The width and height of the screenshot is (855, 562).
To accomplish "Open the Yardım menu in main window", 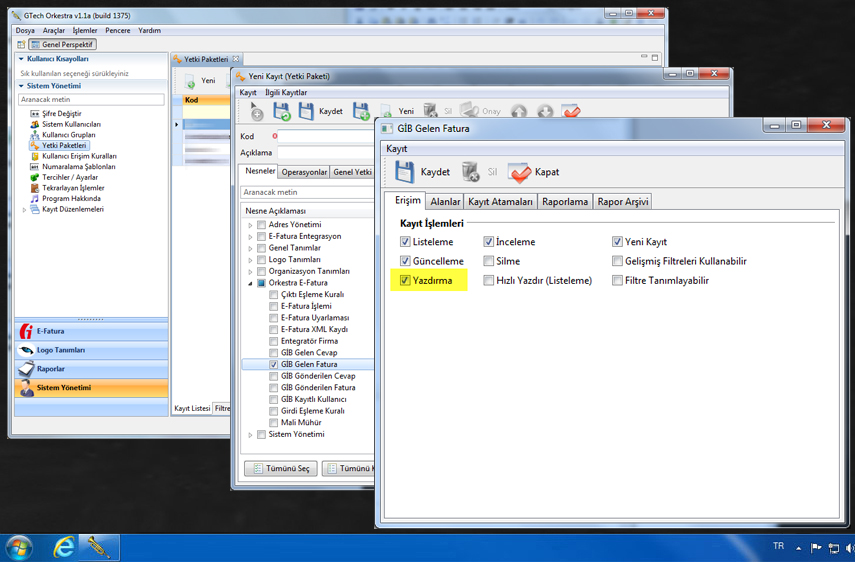I will (x=149, y=31).
